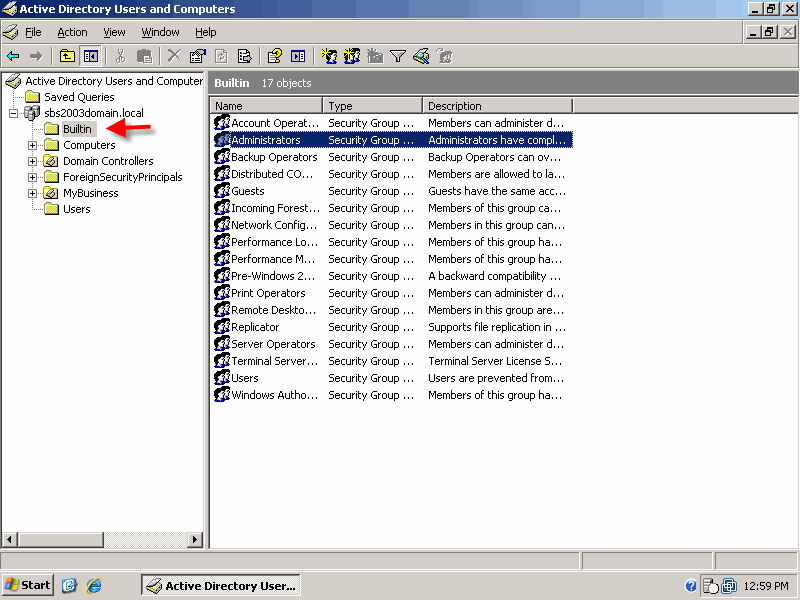Create a new group with toolbar icon

[352, 56]
